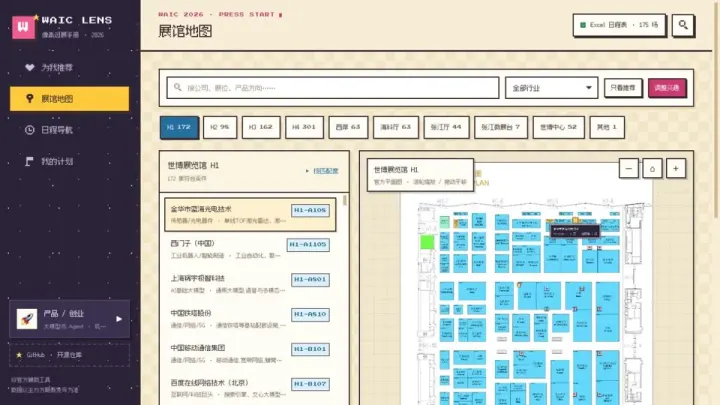Select the 西门子（中国） exhibitor row

coord(250,249)
